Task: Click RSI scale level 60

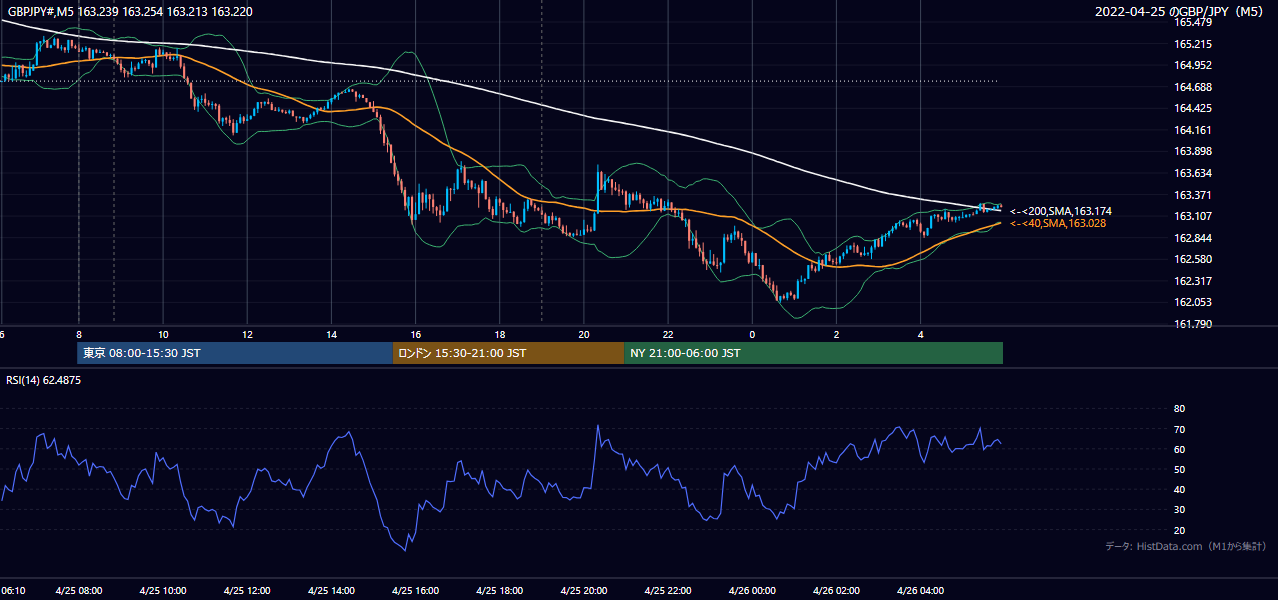Action: (x=1179, y=449)
